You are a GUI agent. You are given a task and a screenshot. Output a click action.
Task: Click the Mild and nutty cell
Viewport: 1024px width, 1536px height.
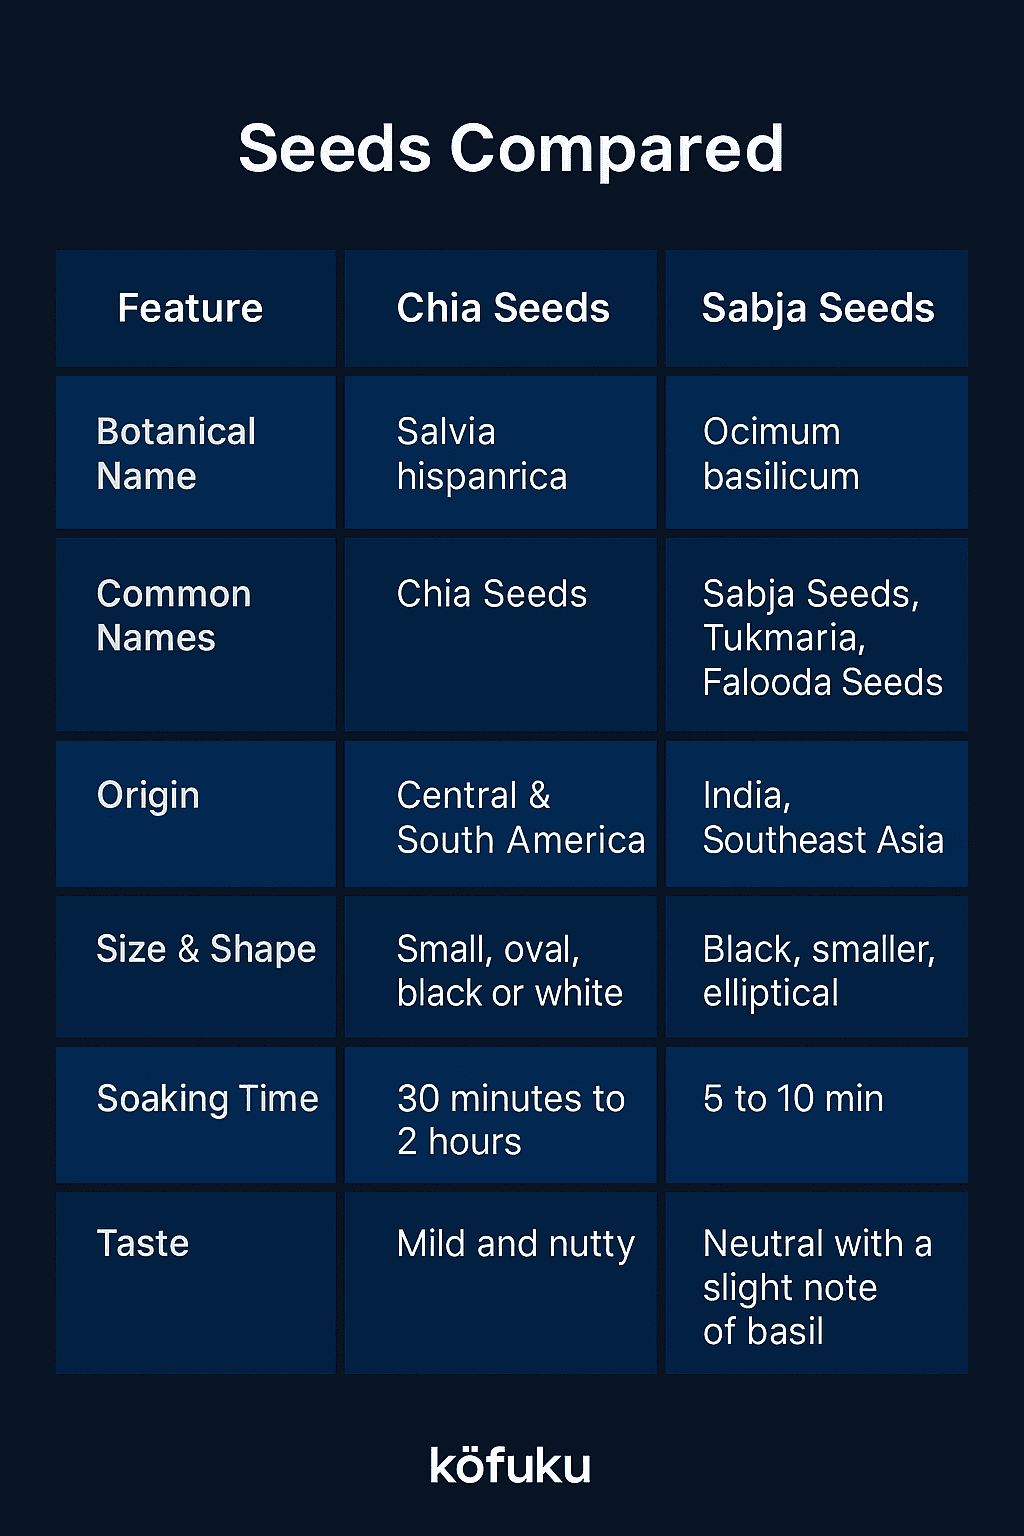(501, 1283)
